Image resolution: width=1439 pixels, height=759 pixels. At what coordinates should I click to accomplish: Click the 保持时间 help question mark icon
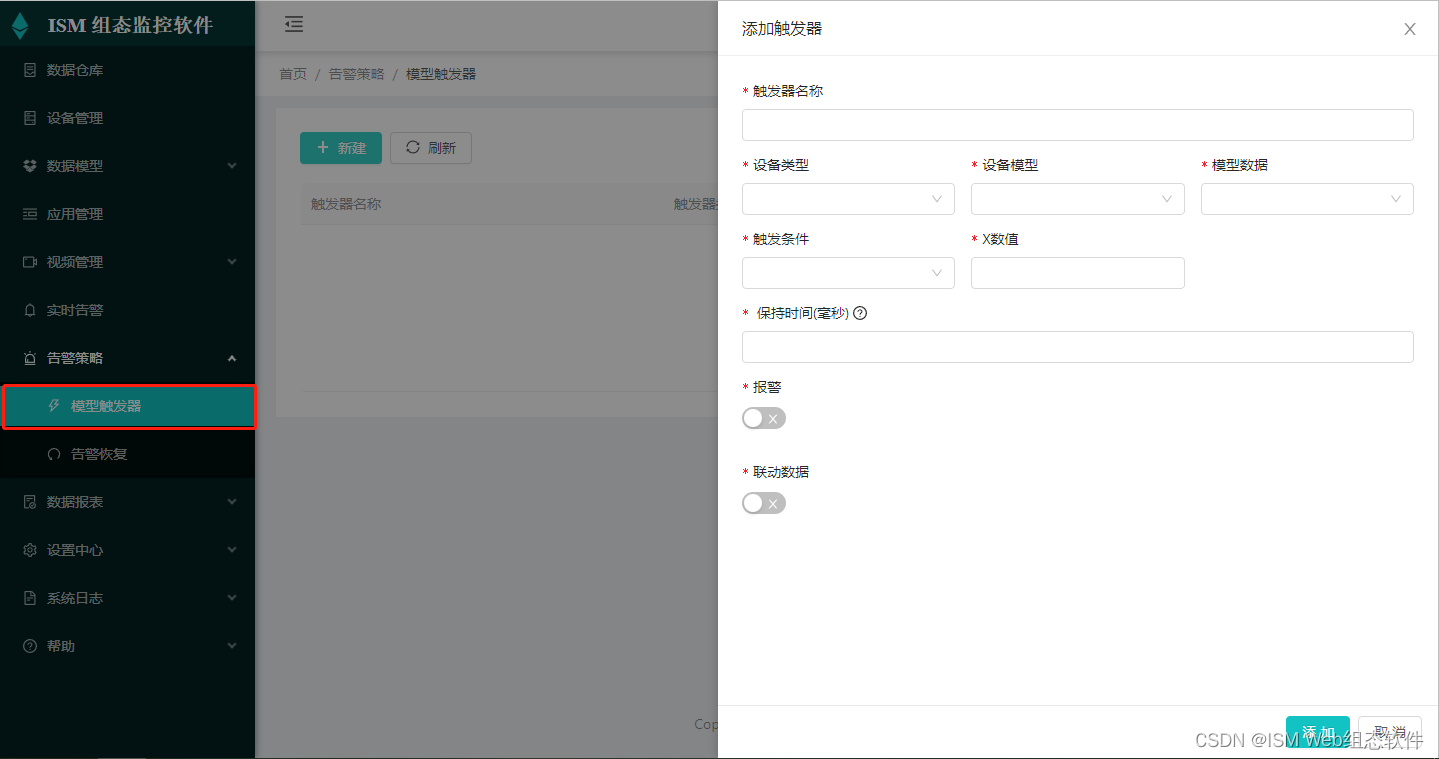click(860, 312)
